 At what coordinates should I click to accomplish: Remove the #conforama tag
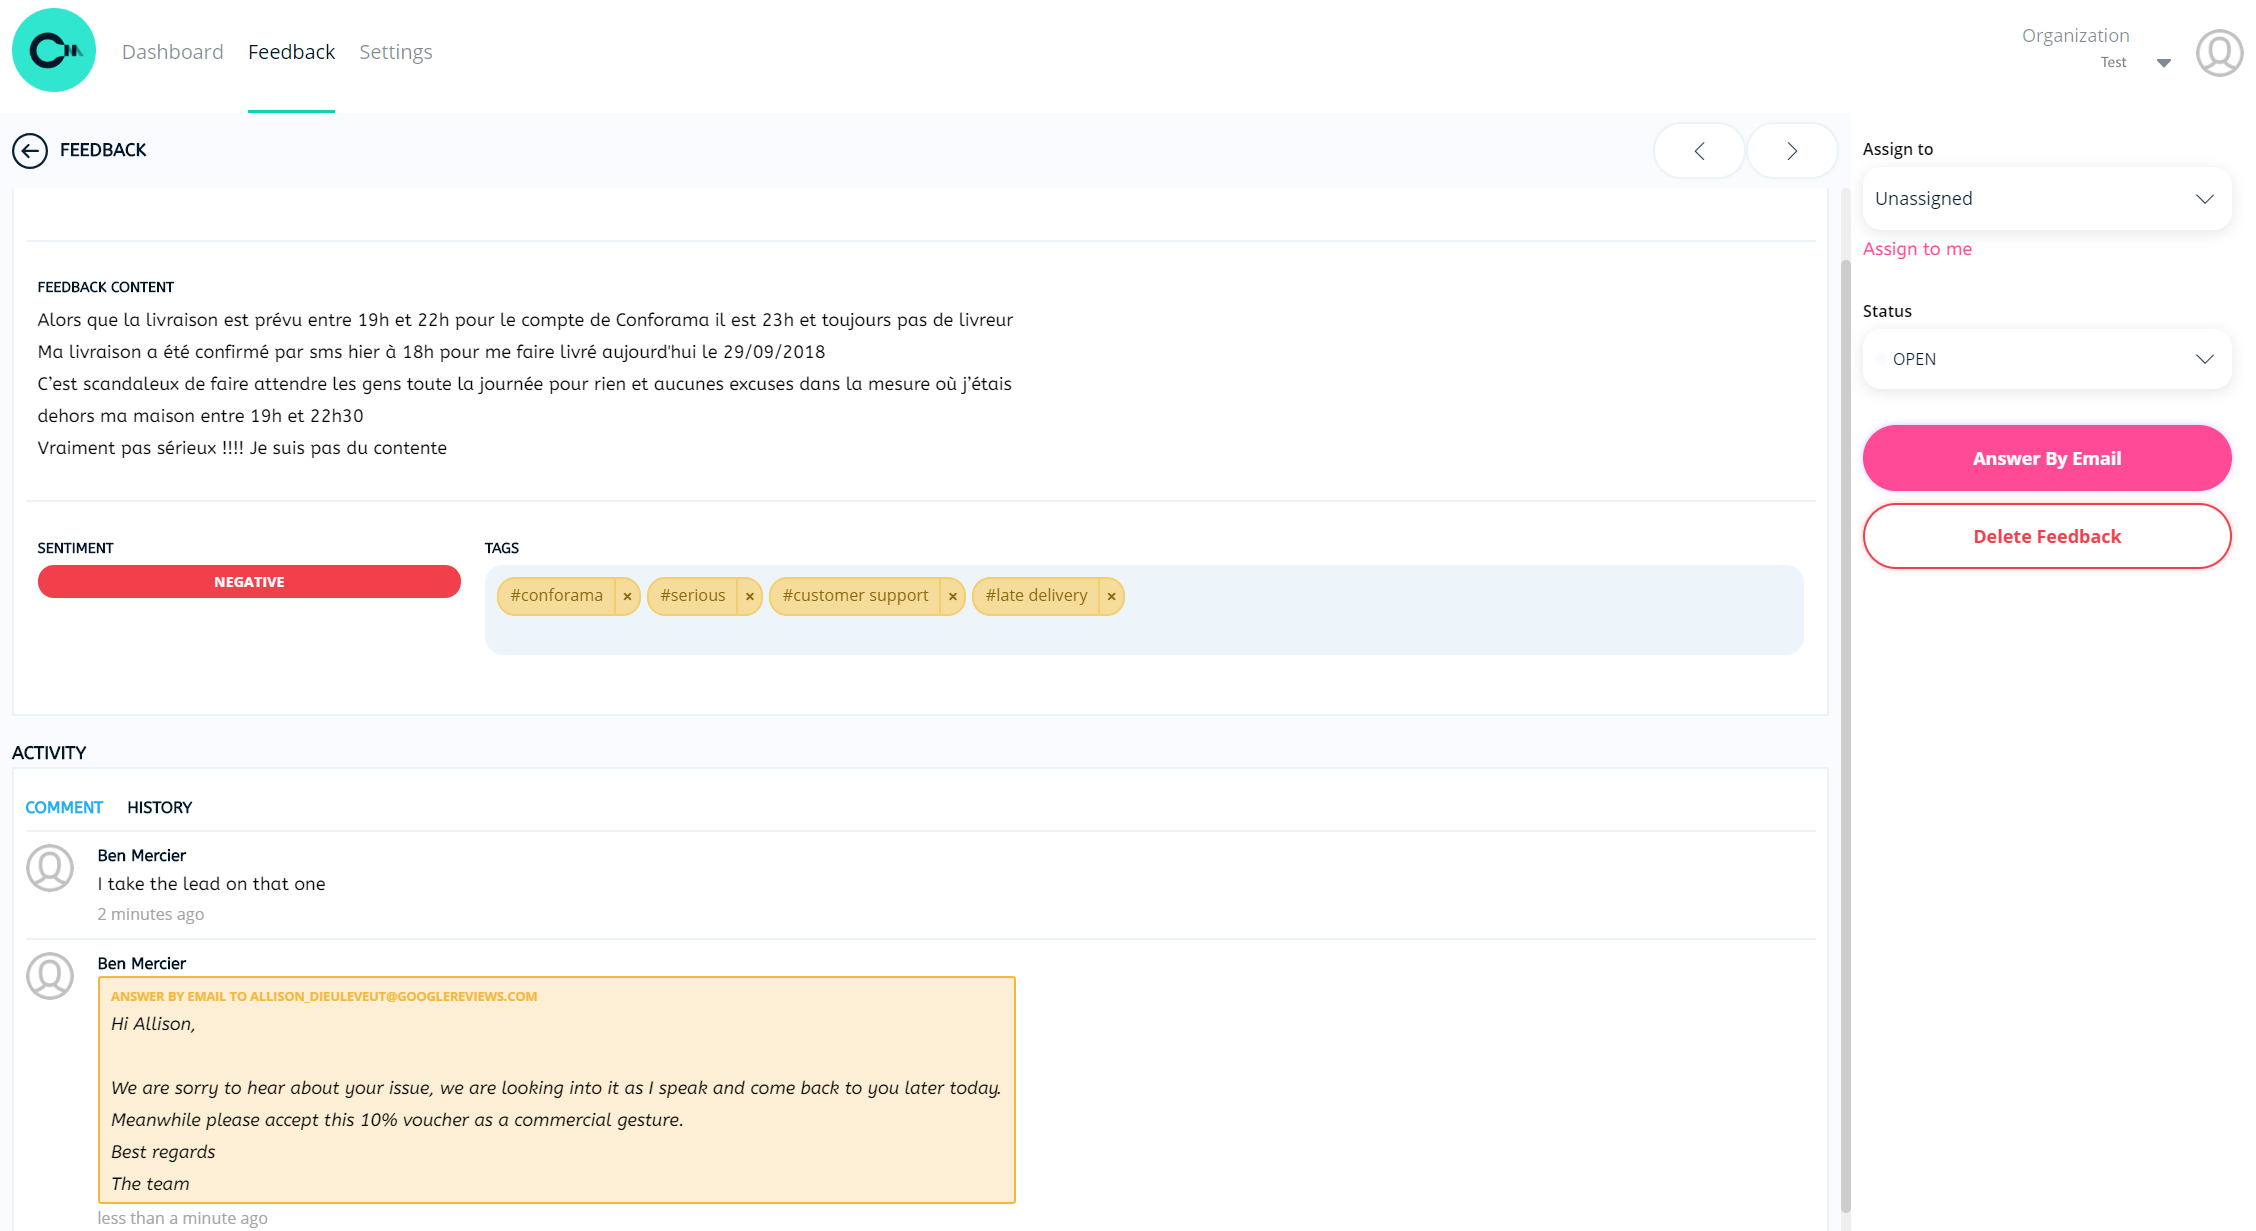627,597
